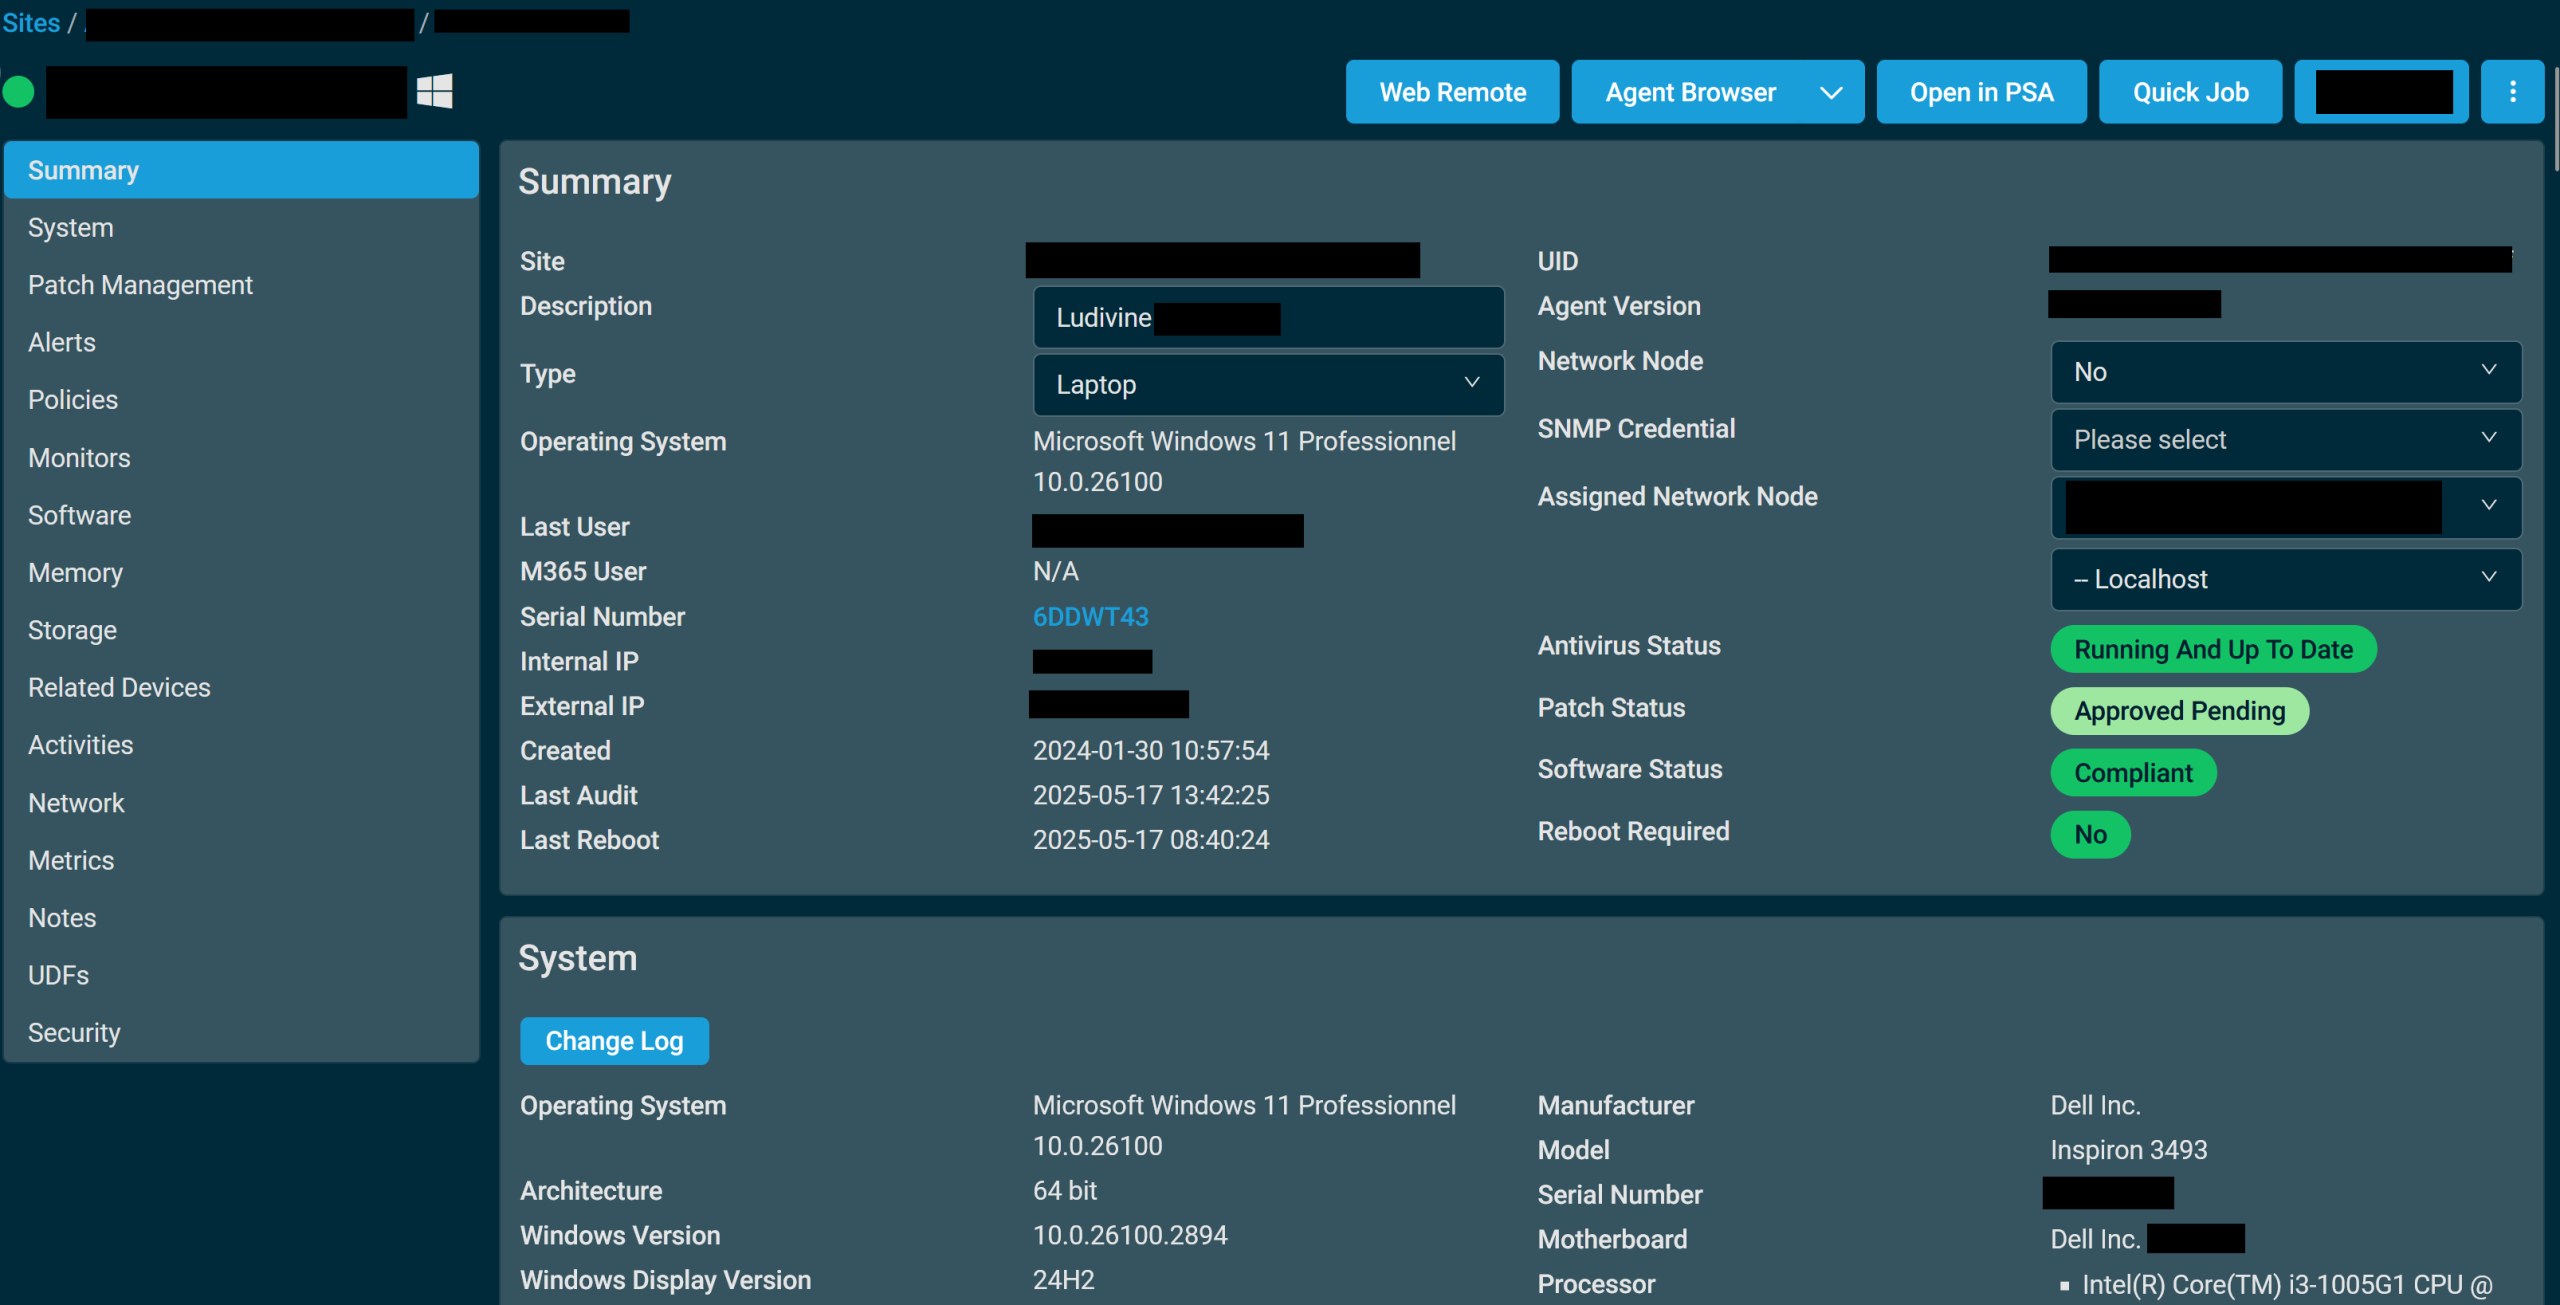
Task: Click the Web Remote button
Action: pos(1452,92)
